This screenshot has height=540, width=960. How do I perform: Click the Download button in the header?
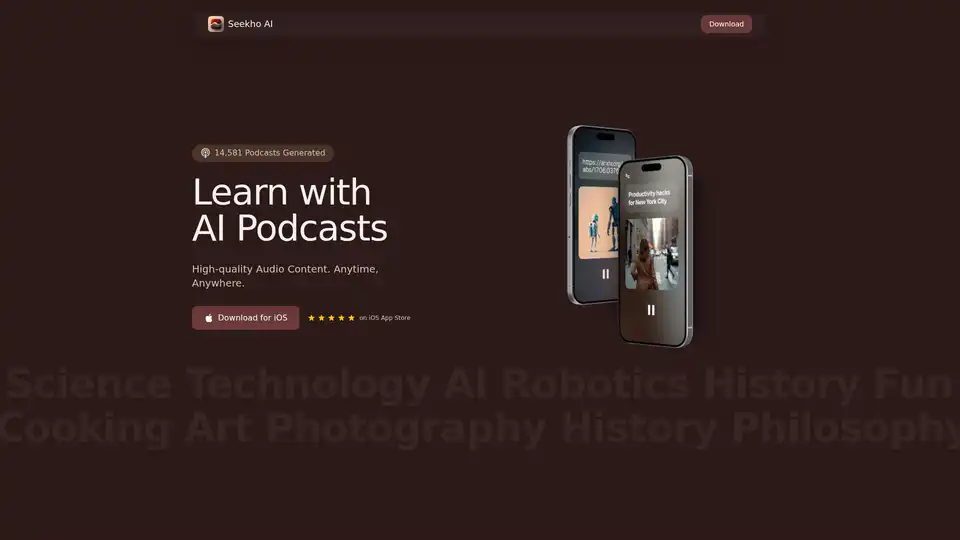pyautogui.click(x=726, y=24)
